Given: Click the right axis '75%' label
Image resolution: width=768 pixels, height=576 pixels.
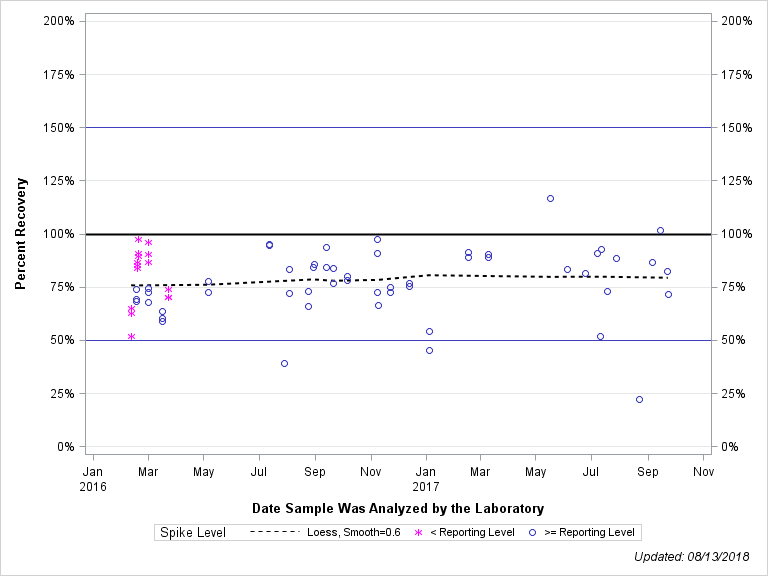Looking at the screenshot, I should pyautogui.click(x=733, y=287).
